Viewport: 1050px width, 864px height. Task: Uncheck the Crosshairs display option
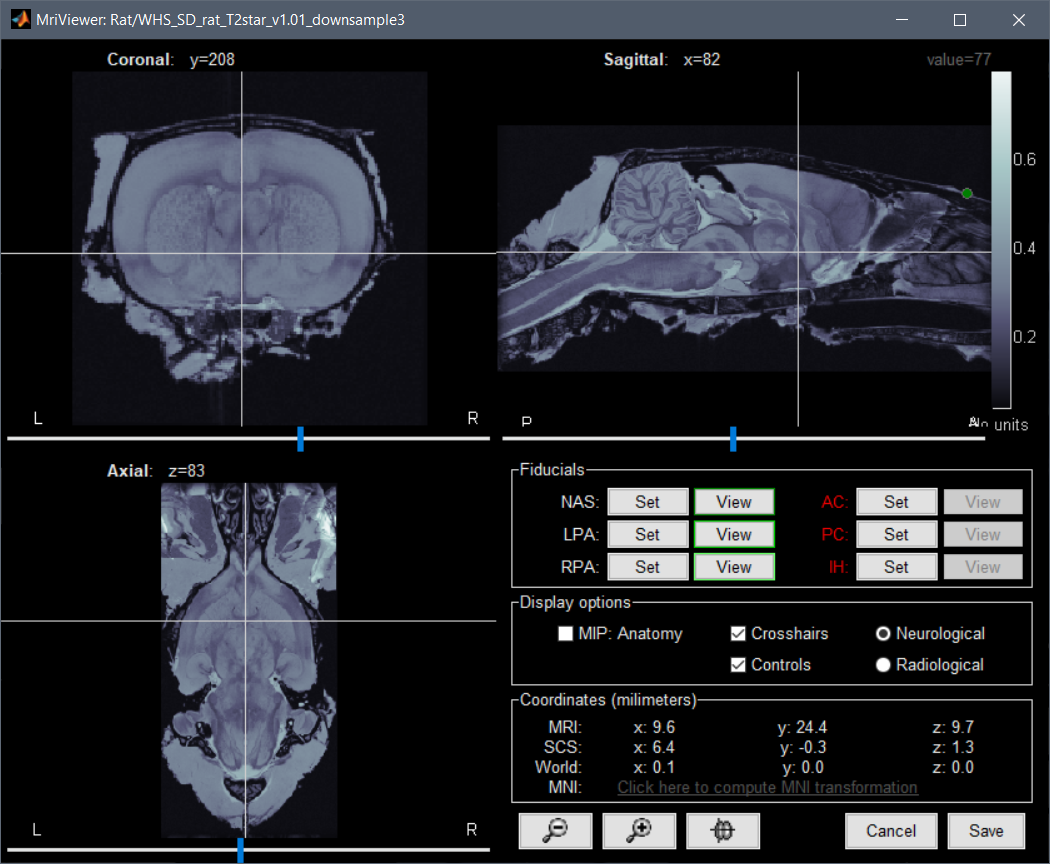coord(737,633)
